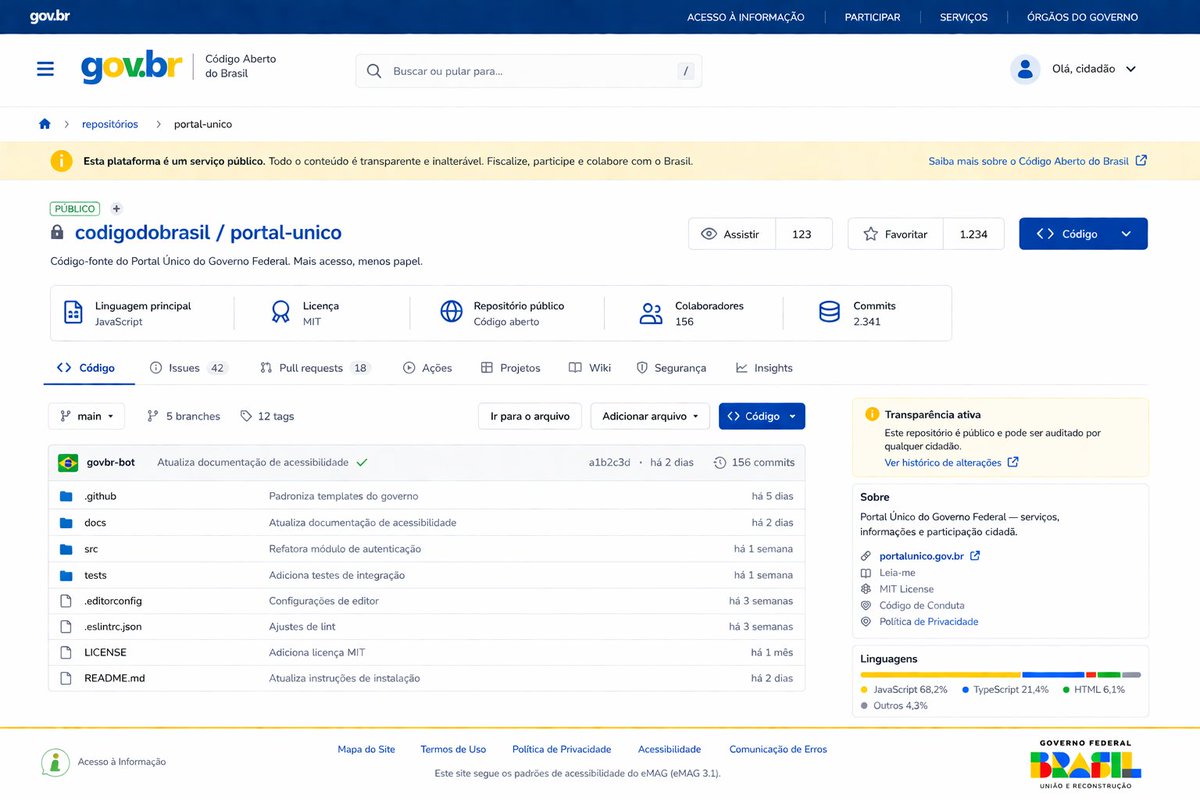Click the globe icon for Repositório público
Image resolution: width=1200 pixels, height=800 pixels.
point(452,312)
